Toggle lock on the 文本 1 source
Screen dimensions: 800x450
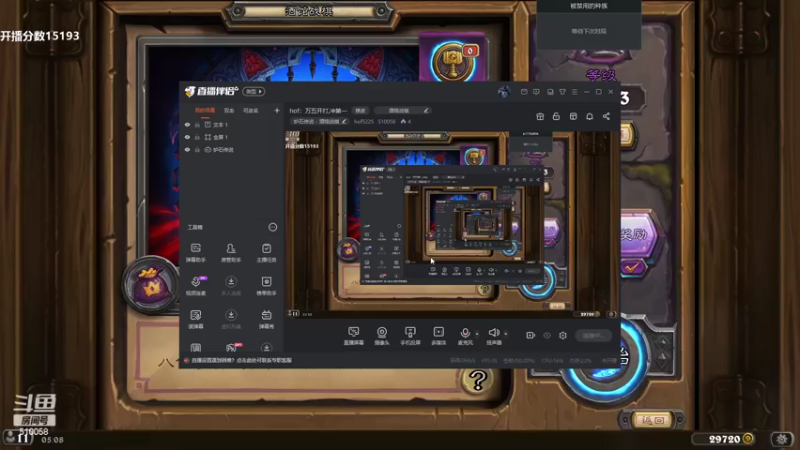click(x=197, y=124)
